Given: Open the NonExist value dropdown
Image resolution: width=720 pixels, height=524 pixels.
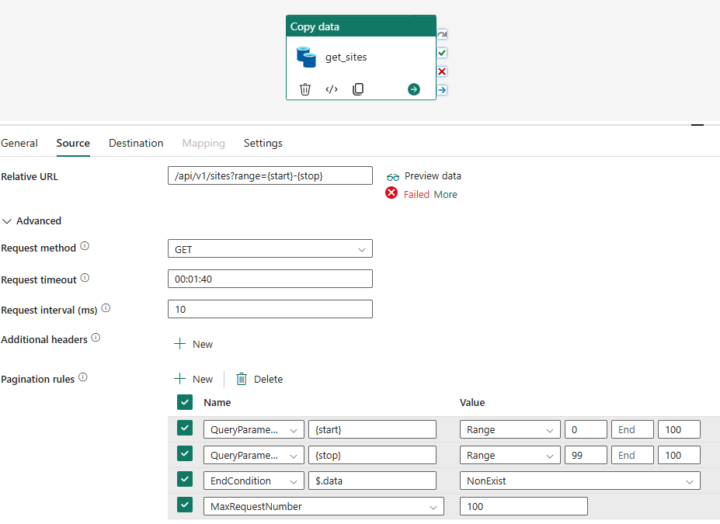Looking at the screenshot, I should pos(580,481).
